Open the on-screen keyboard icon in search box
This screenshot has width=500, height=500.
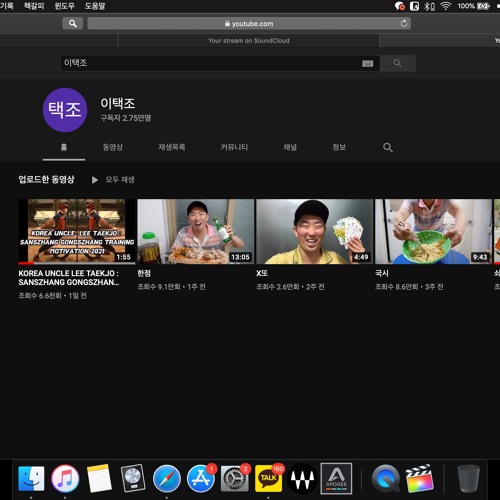[368, 64]
